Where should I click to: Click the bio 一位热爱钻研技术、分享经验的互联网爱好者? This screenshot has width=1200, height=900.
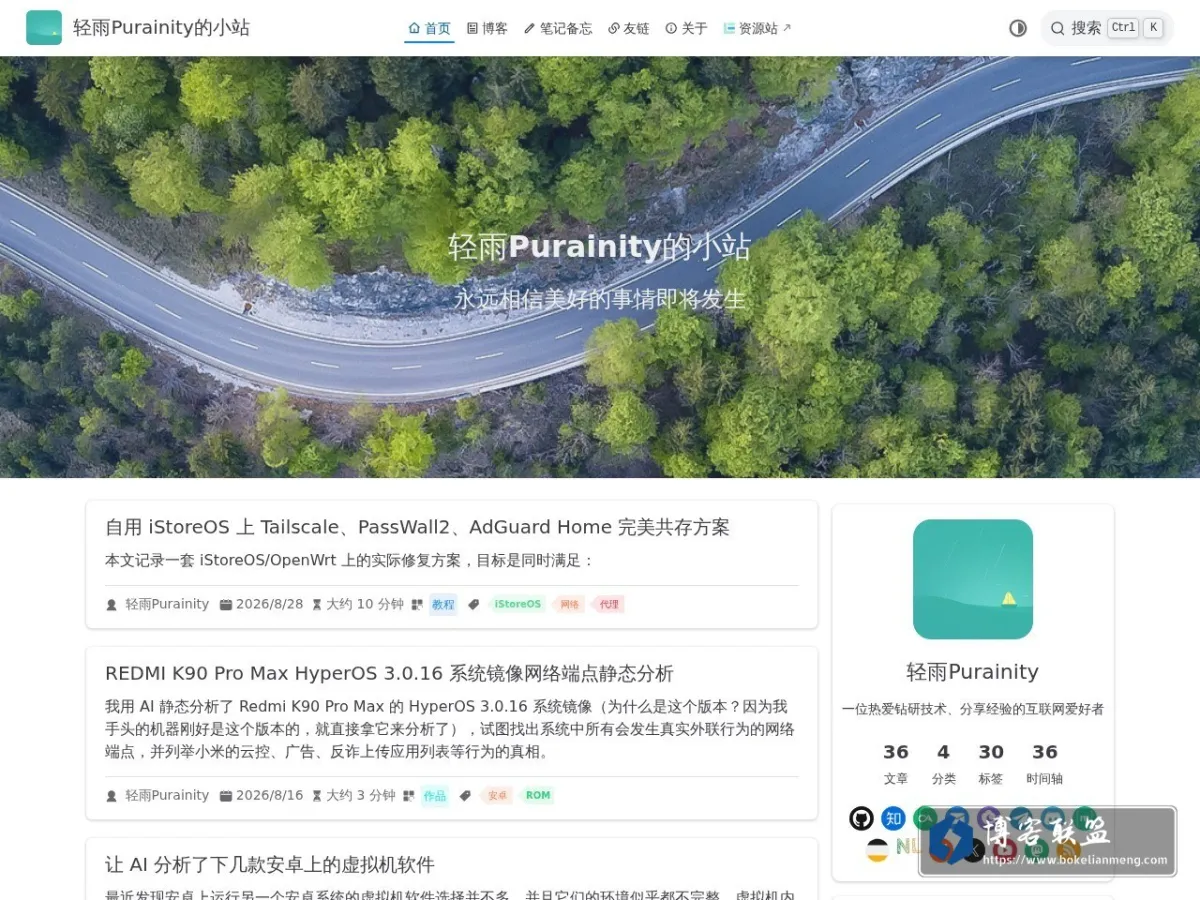[x=973, y=709]
